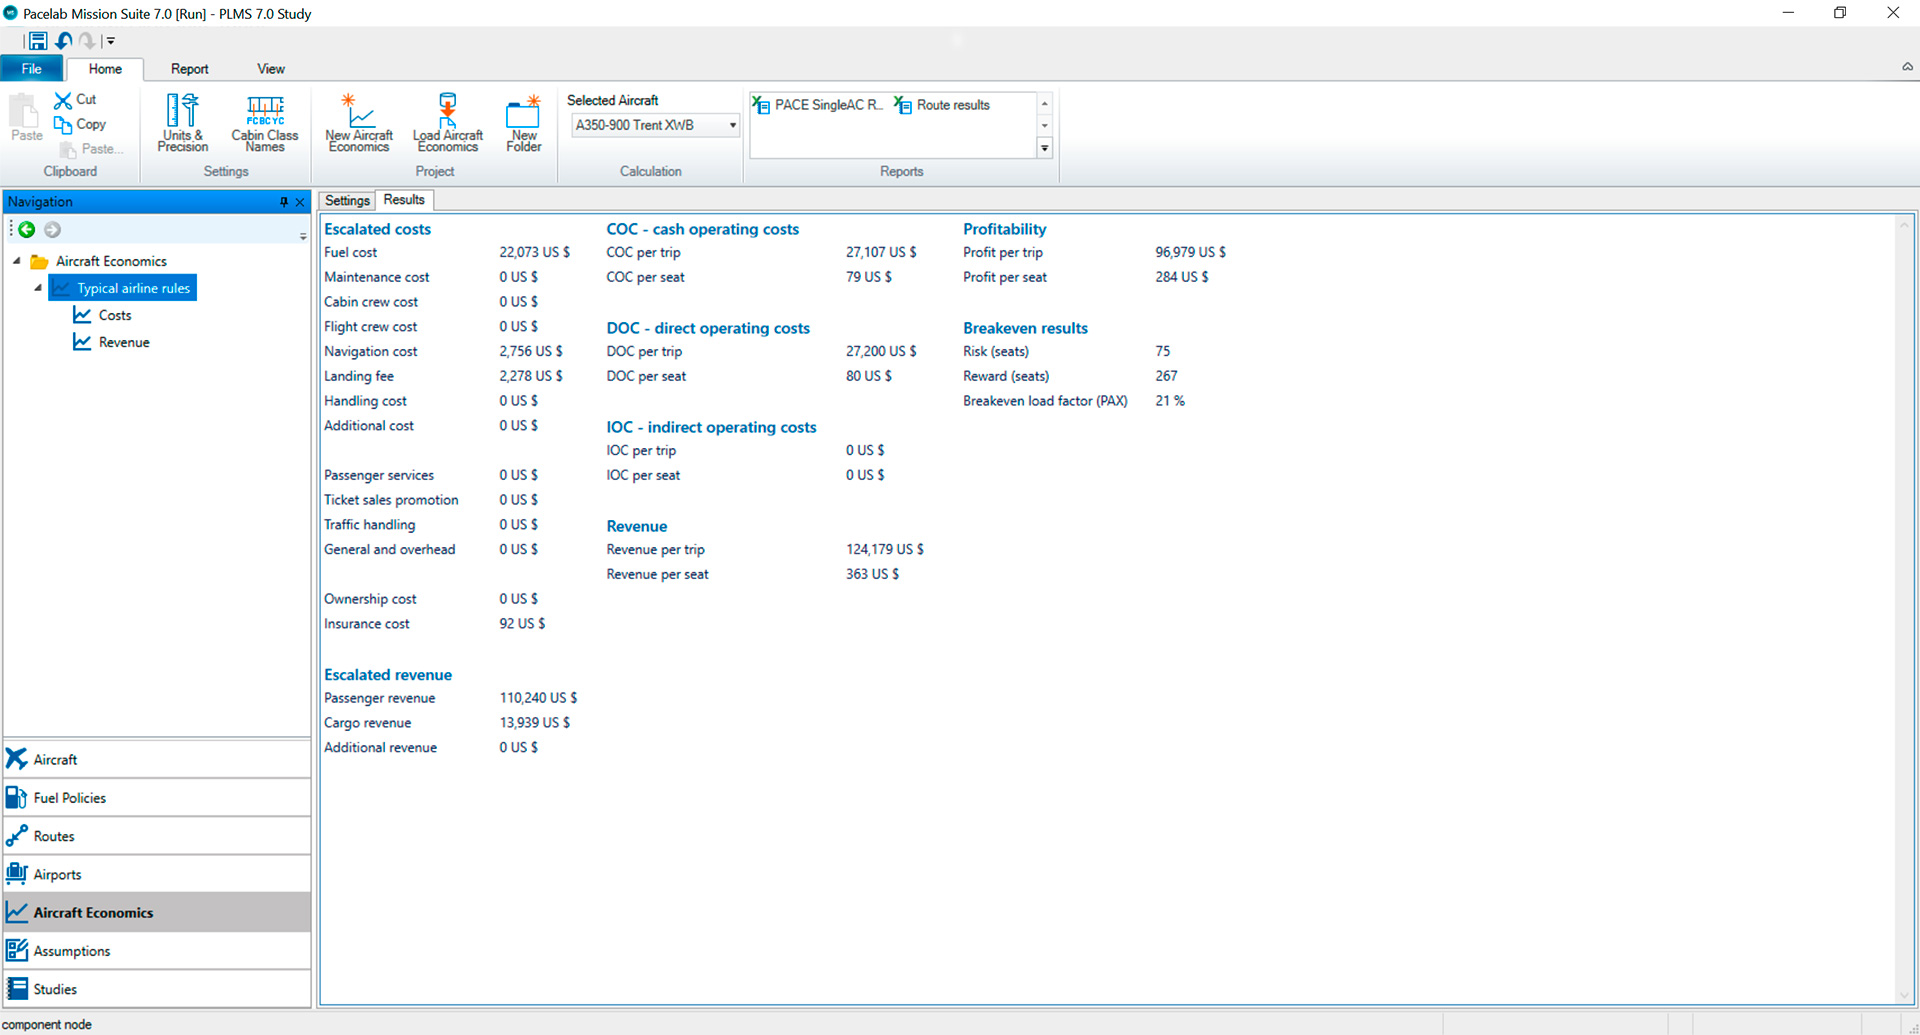Open the navigation toolbar overflow dropdown
The image size is (1920, 1035).
[x=303, y=236]
